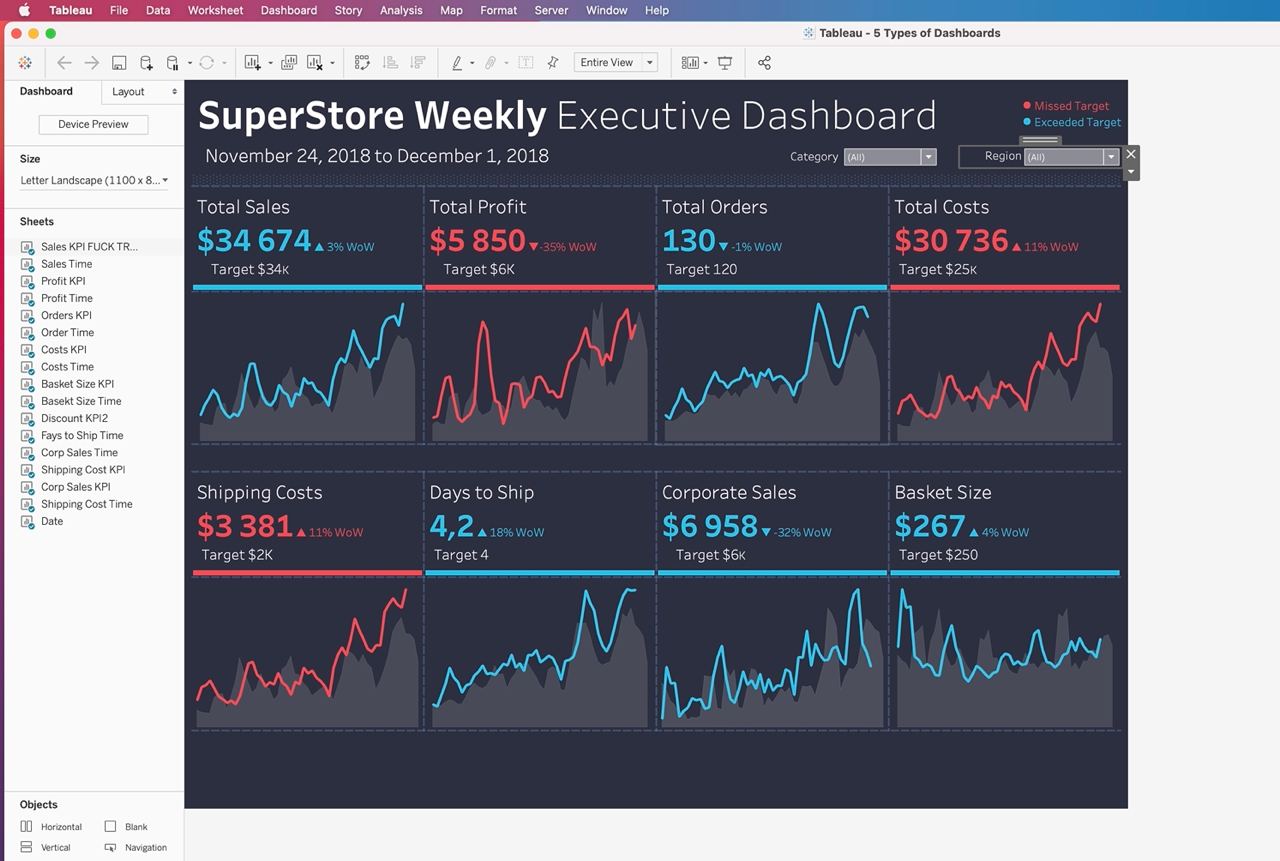Grab the Region filter drag handle
1280x861 pixels.
pyautogui.click(x=1040, y=141)
